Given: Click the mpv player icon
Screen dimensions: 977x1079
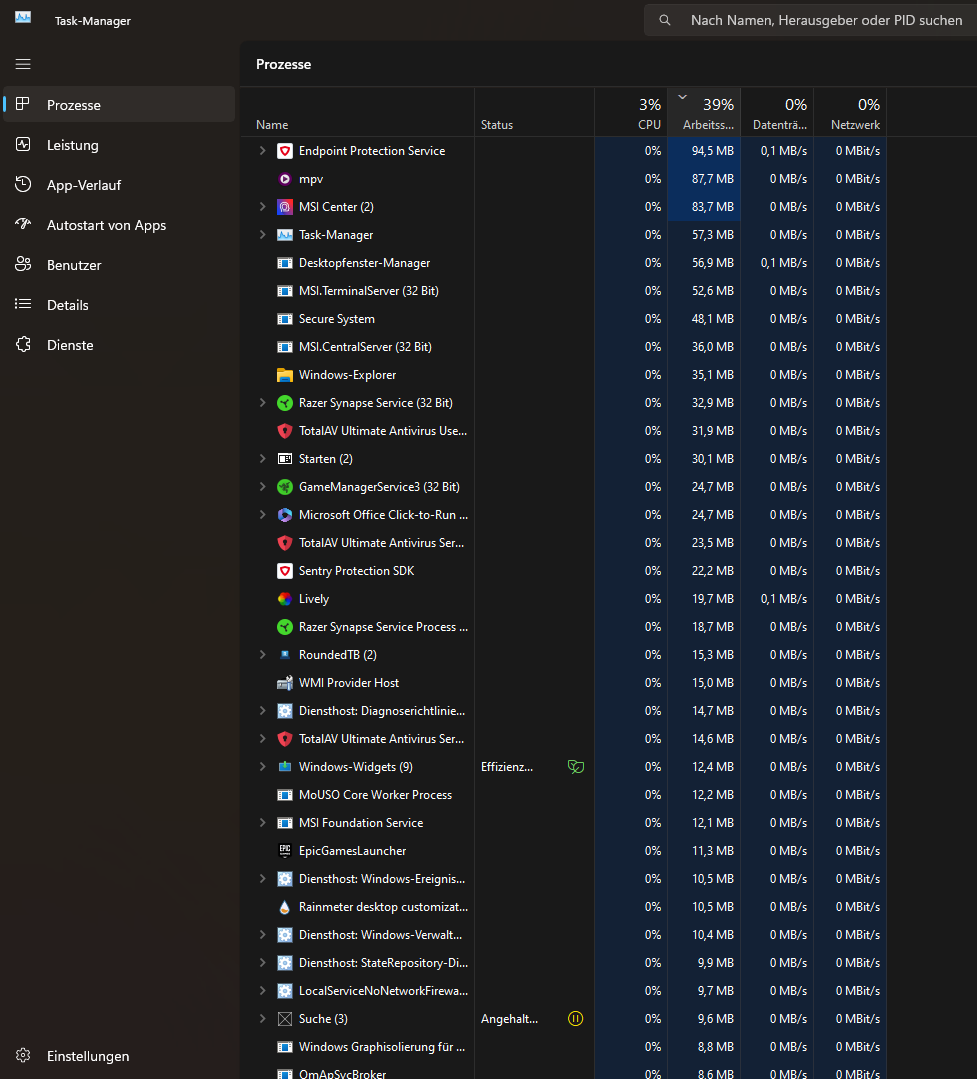Looking at the screenshot, I should point(285,179).
